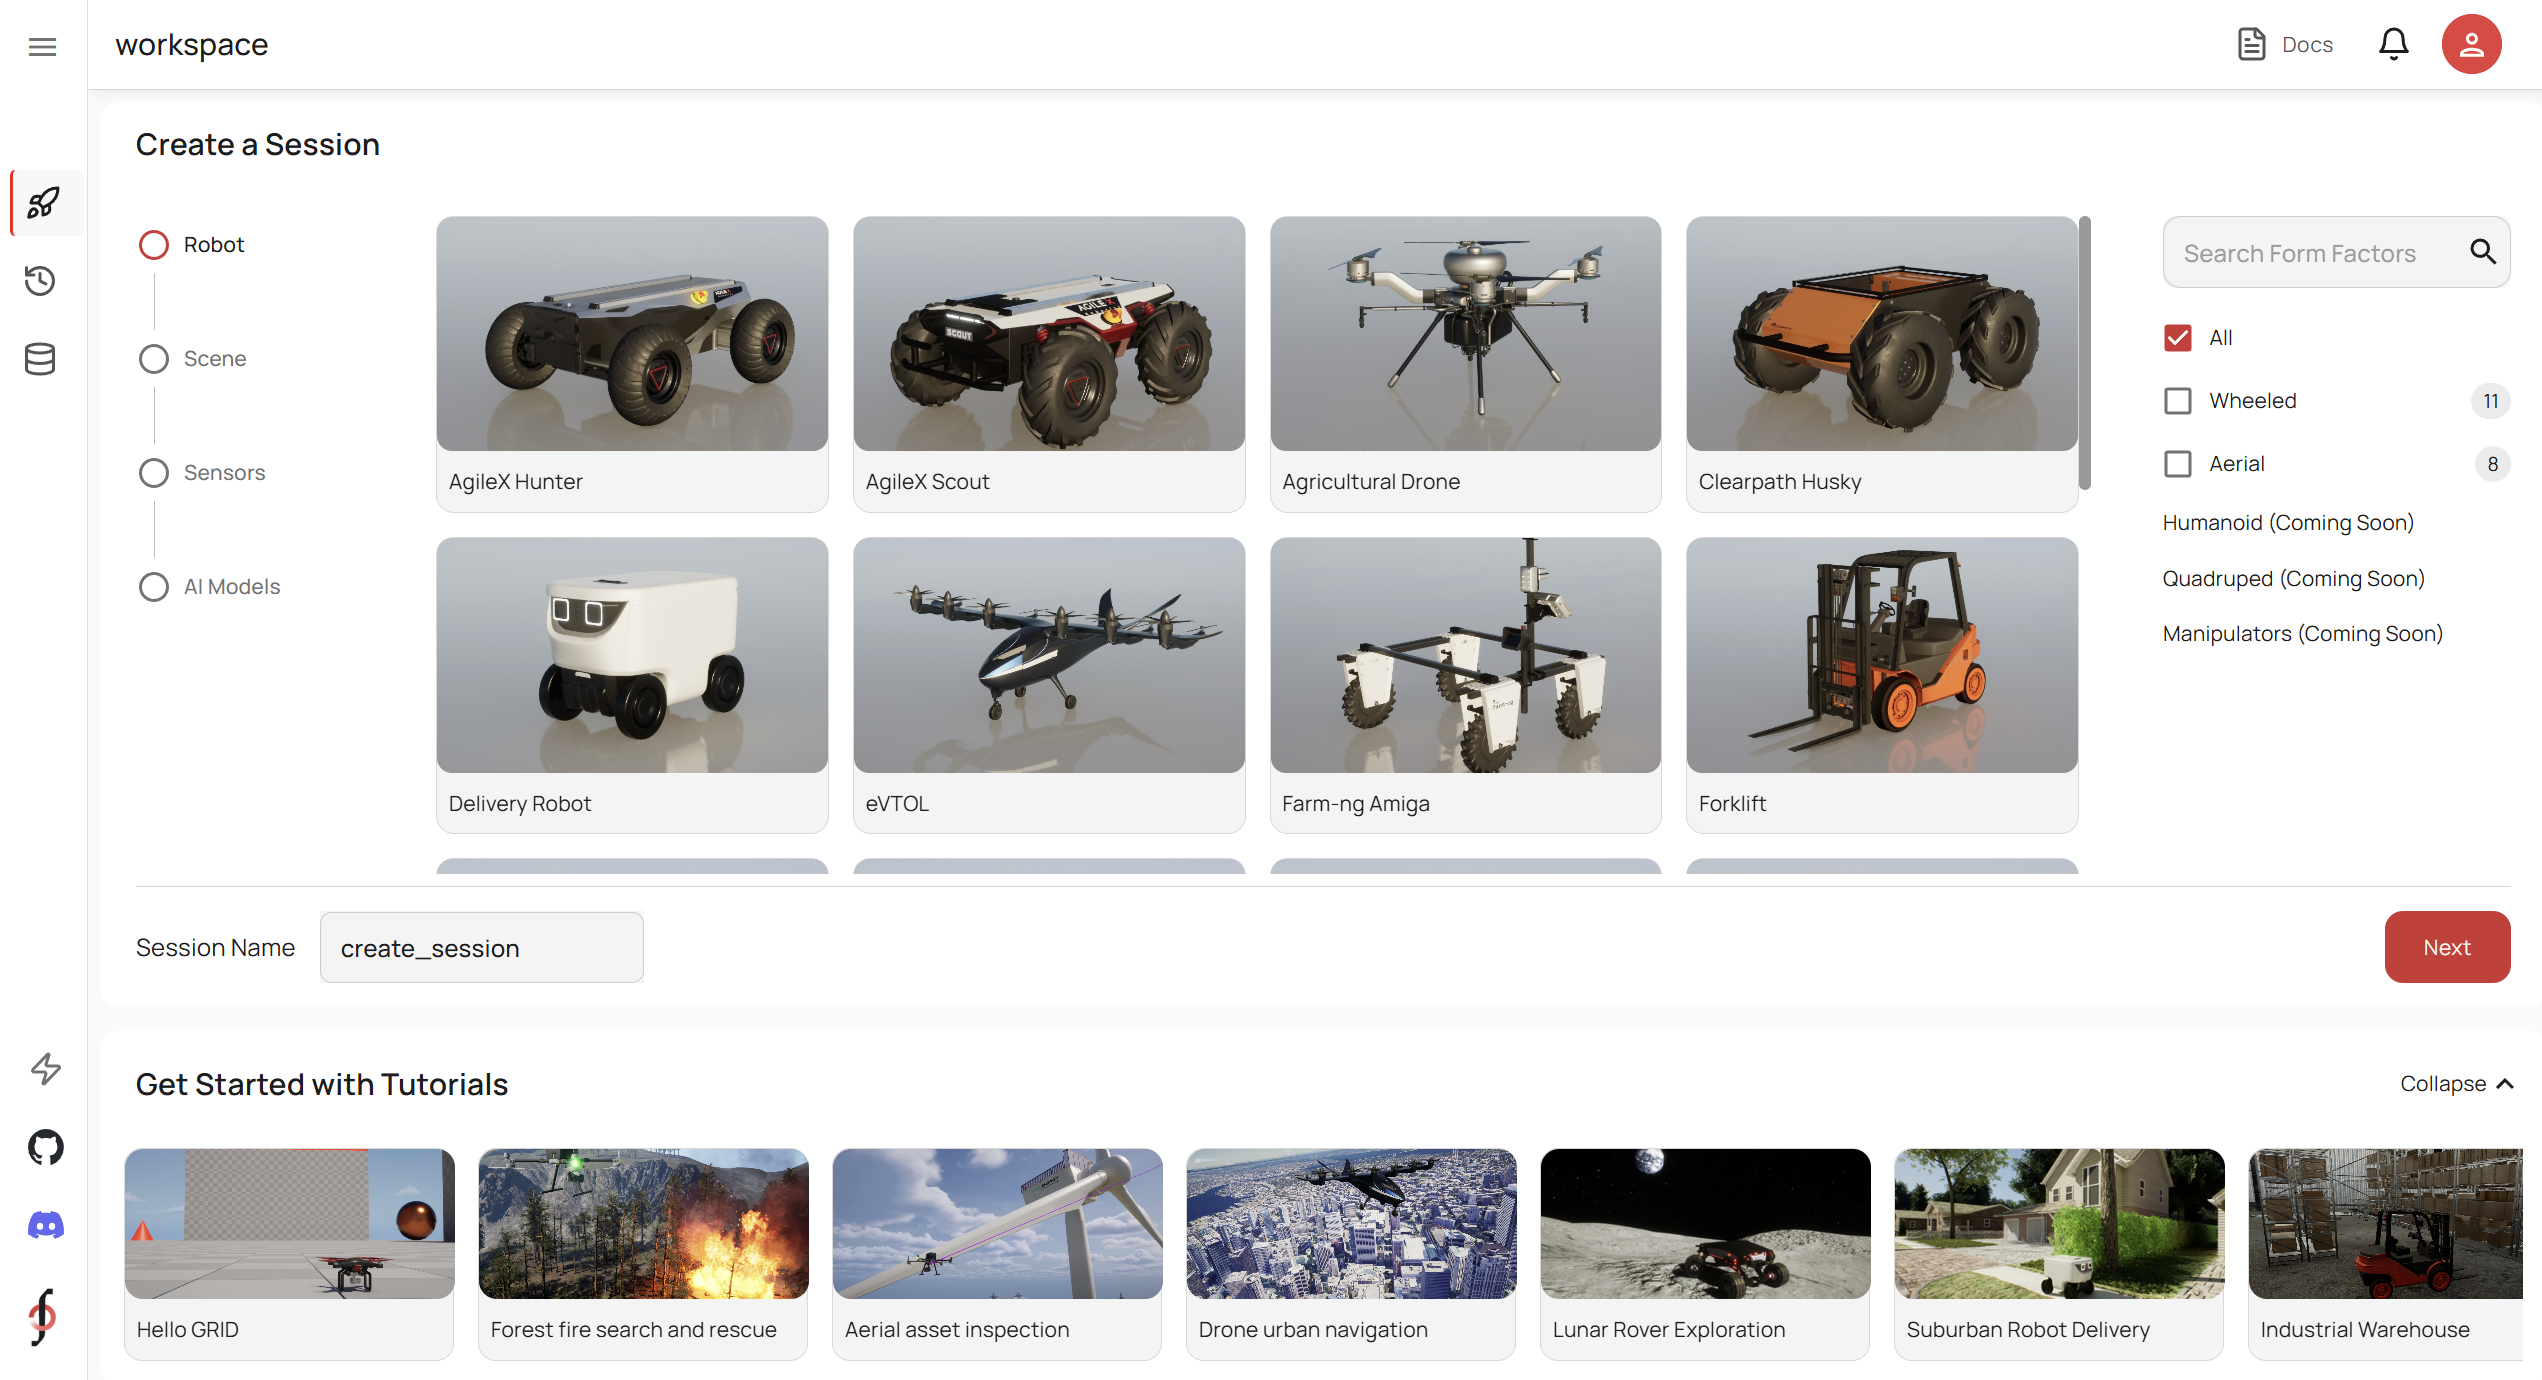Viewport: 2542px width, 1380px height.
Task: Open the hamburger menu
Action: coord(42,46)
